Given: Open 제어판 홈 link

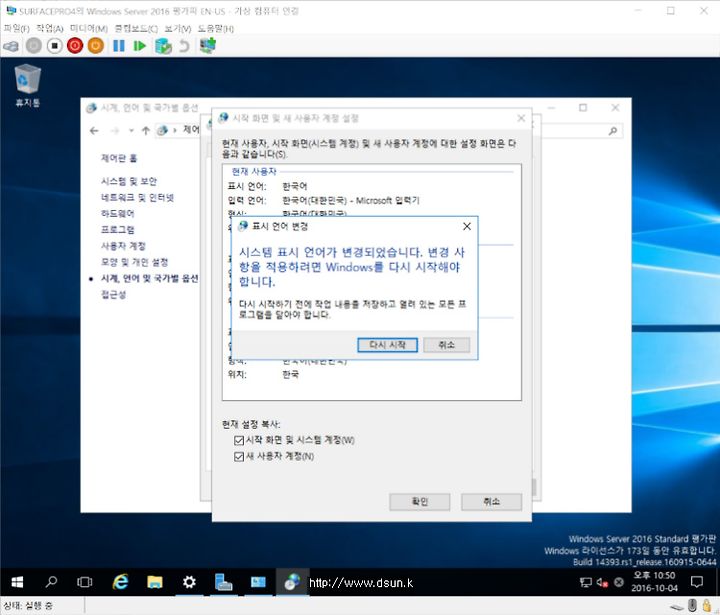Looking at the screenshot, I should [119, 158].
